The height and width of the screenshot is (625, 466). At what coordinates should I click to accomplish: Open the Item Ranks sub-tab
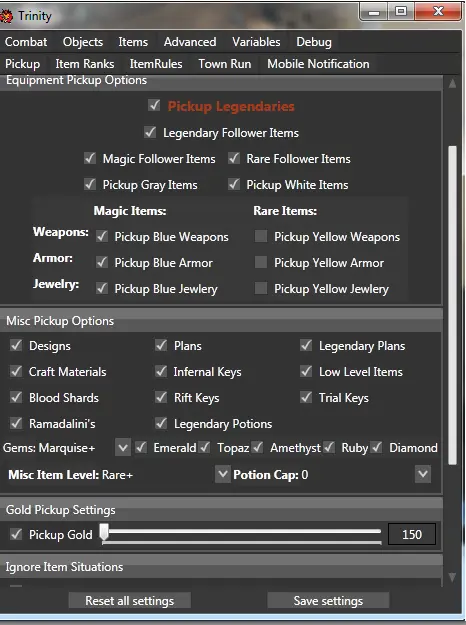85,64
